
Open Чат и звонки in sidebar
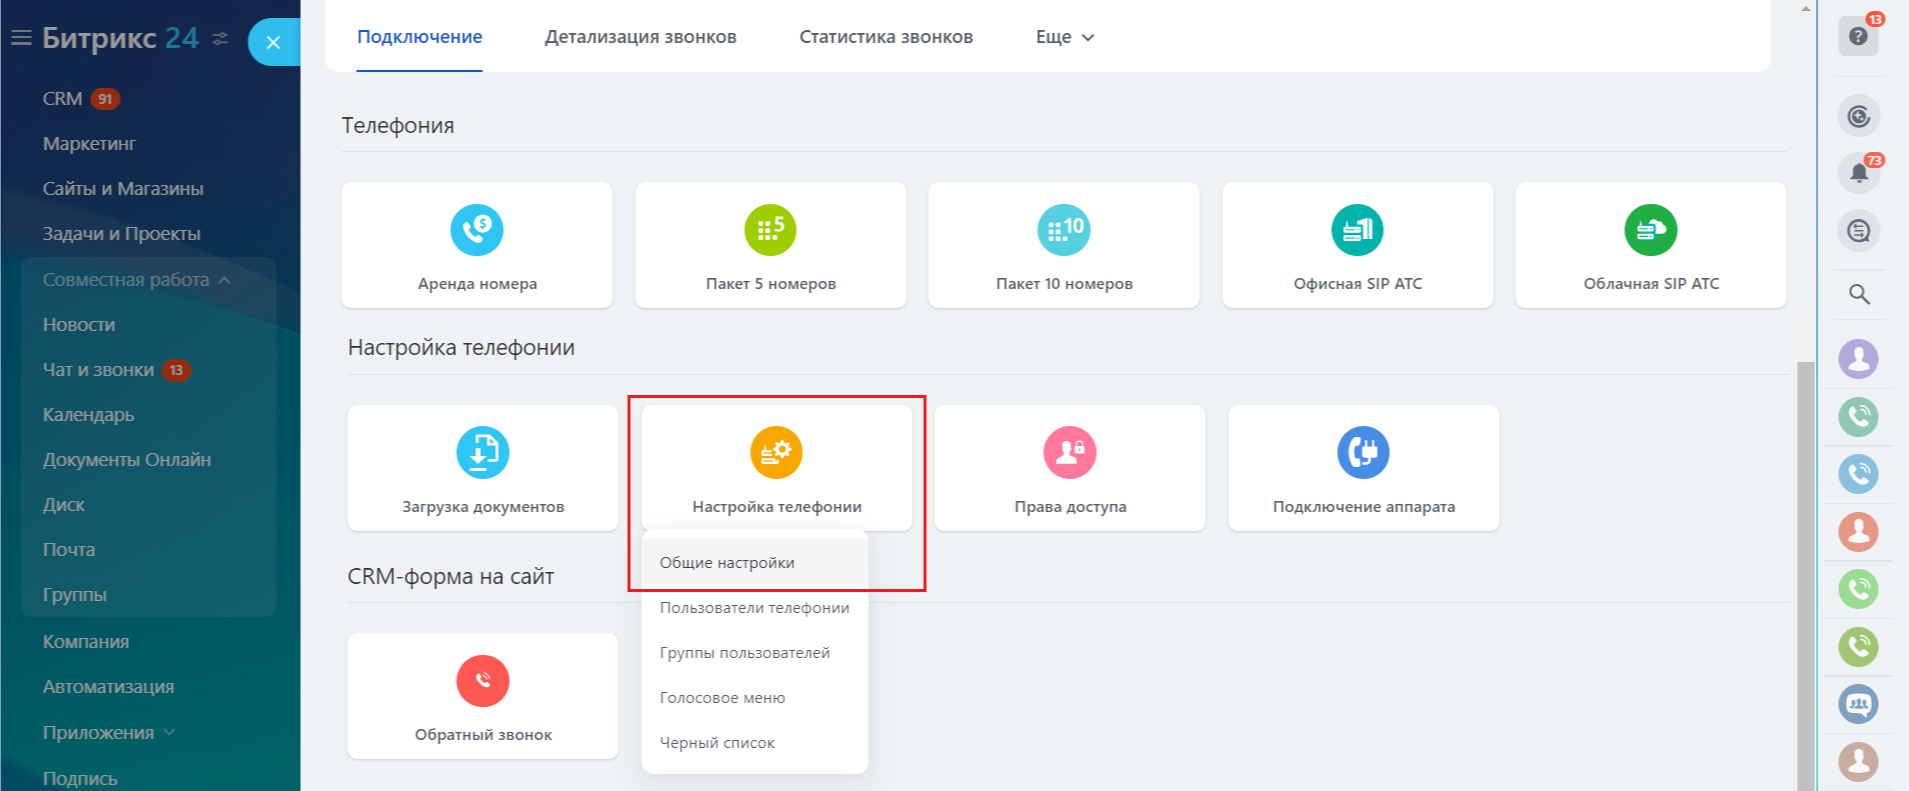pos(98,370)
